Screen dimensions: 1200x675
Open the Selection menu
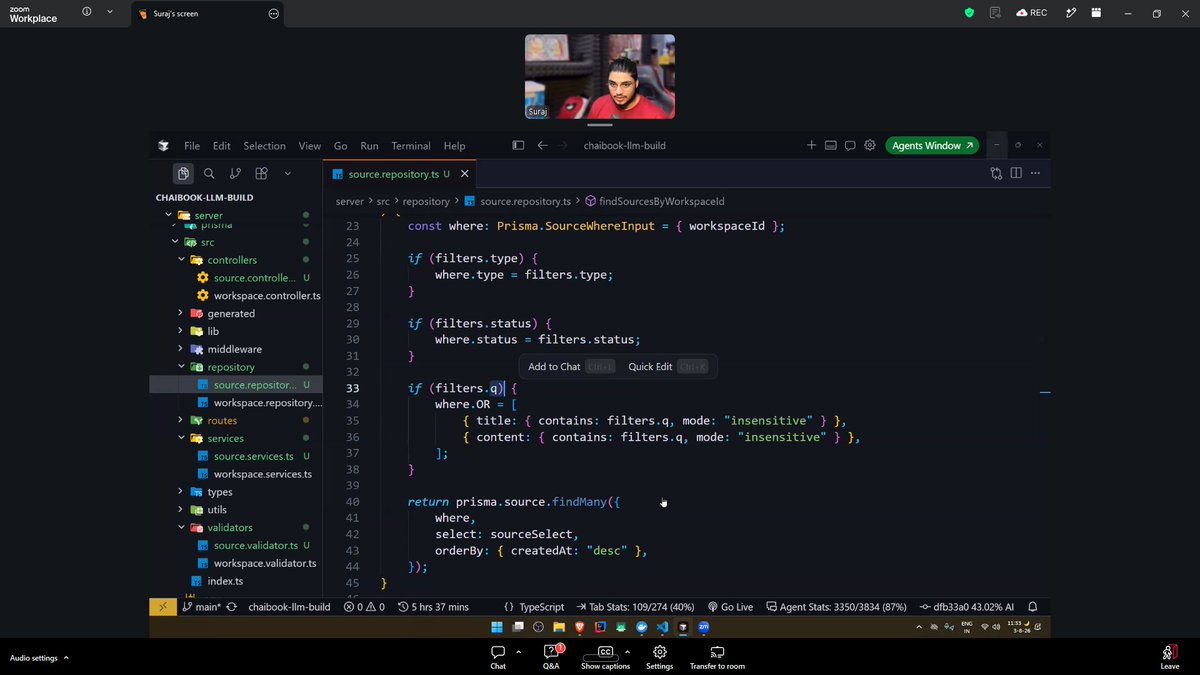(264, 145)
